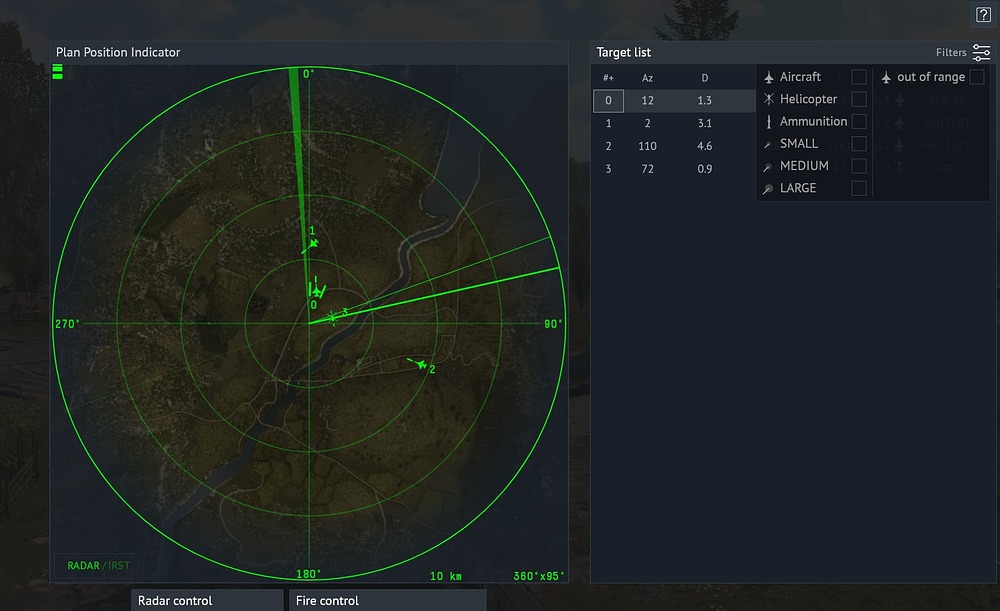
Task: Enable the MEDIUM target filter checkbox
Action: [x=859, y=166]
